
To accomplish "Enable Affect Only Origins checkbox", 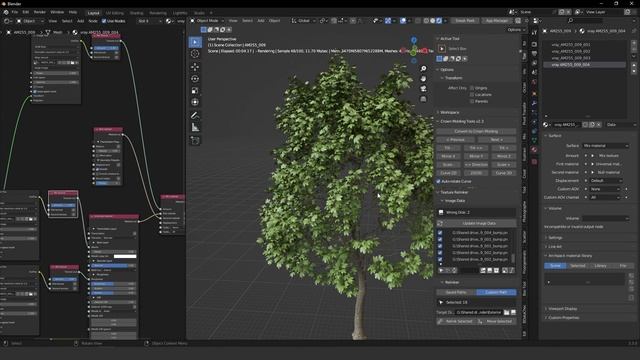I will point(472,88).
